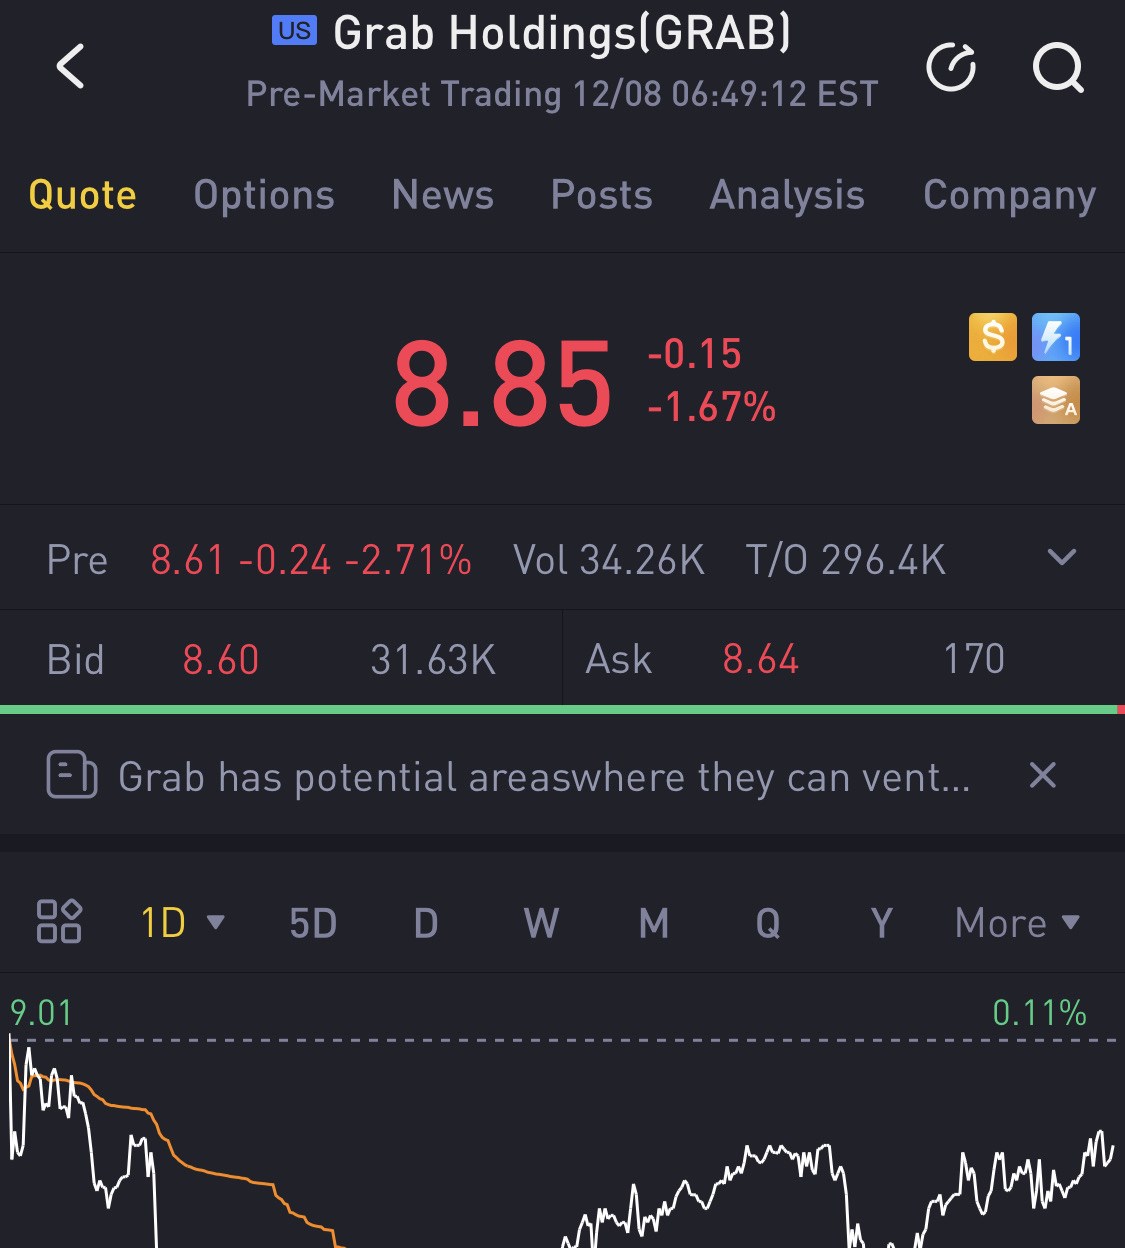The width and height of the screenshot is (1125, 1248).
Task: Select the 5D chart range
Action: [x=313, y=922]
